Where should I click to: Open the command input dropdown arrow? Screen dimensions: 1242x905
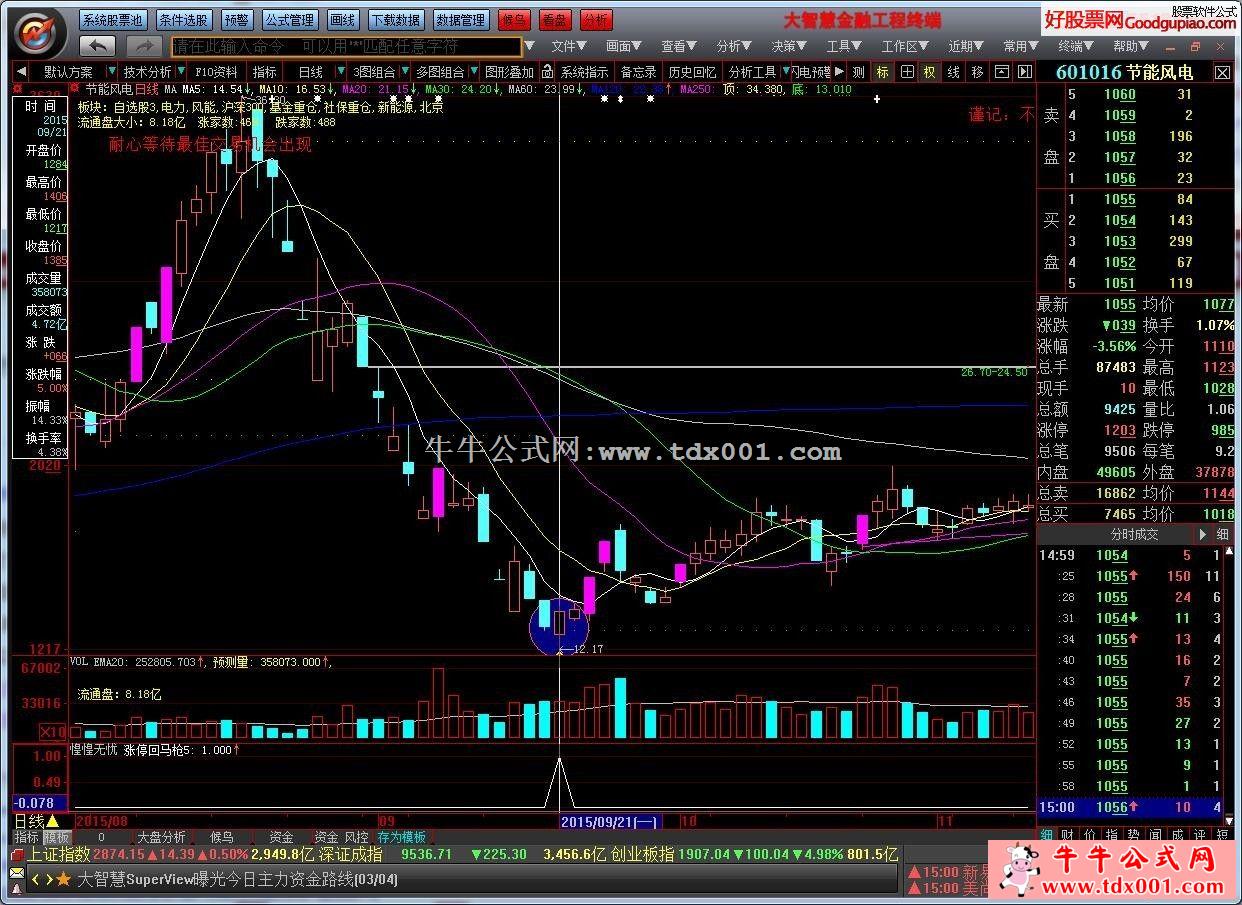pos(530,46)
